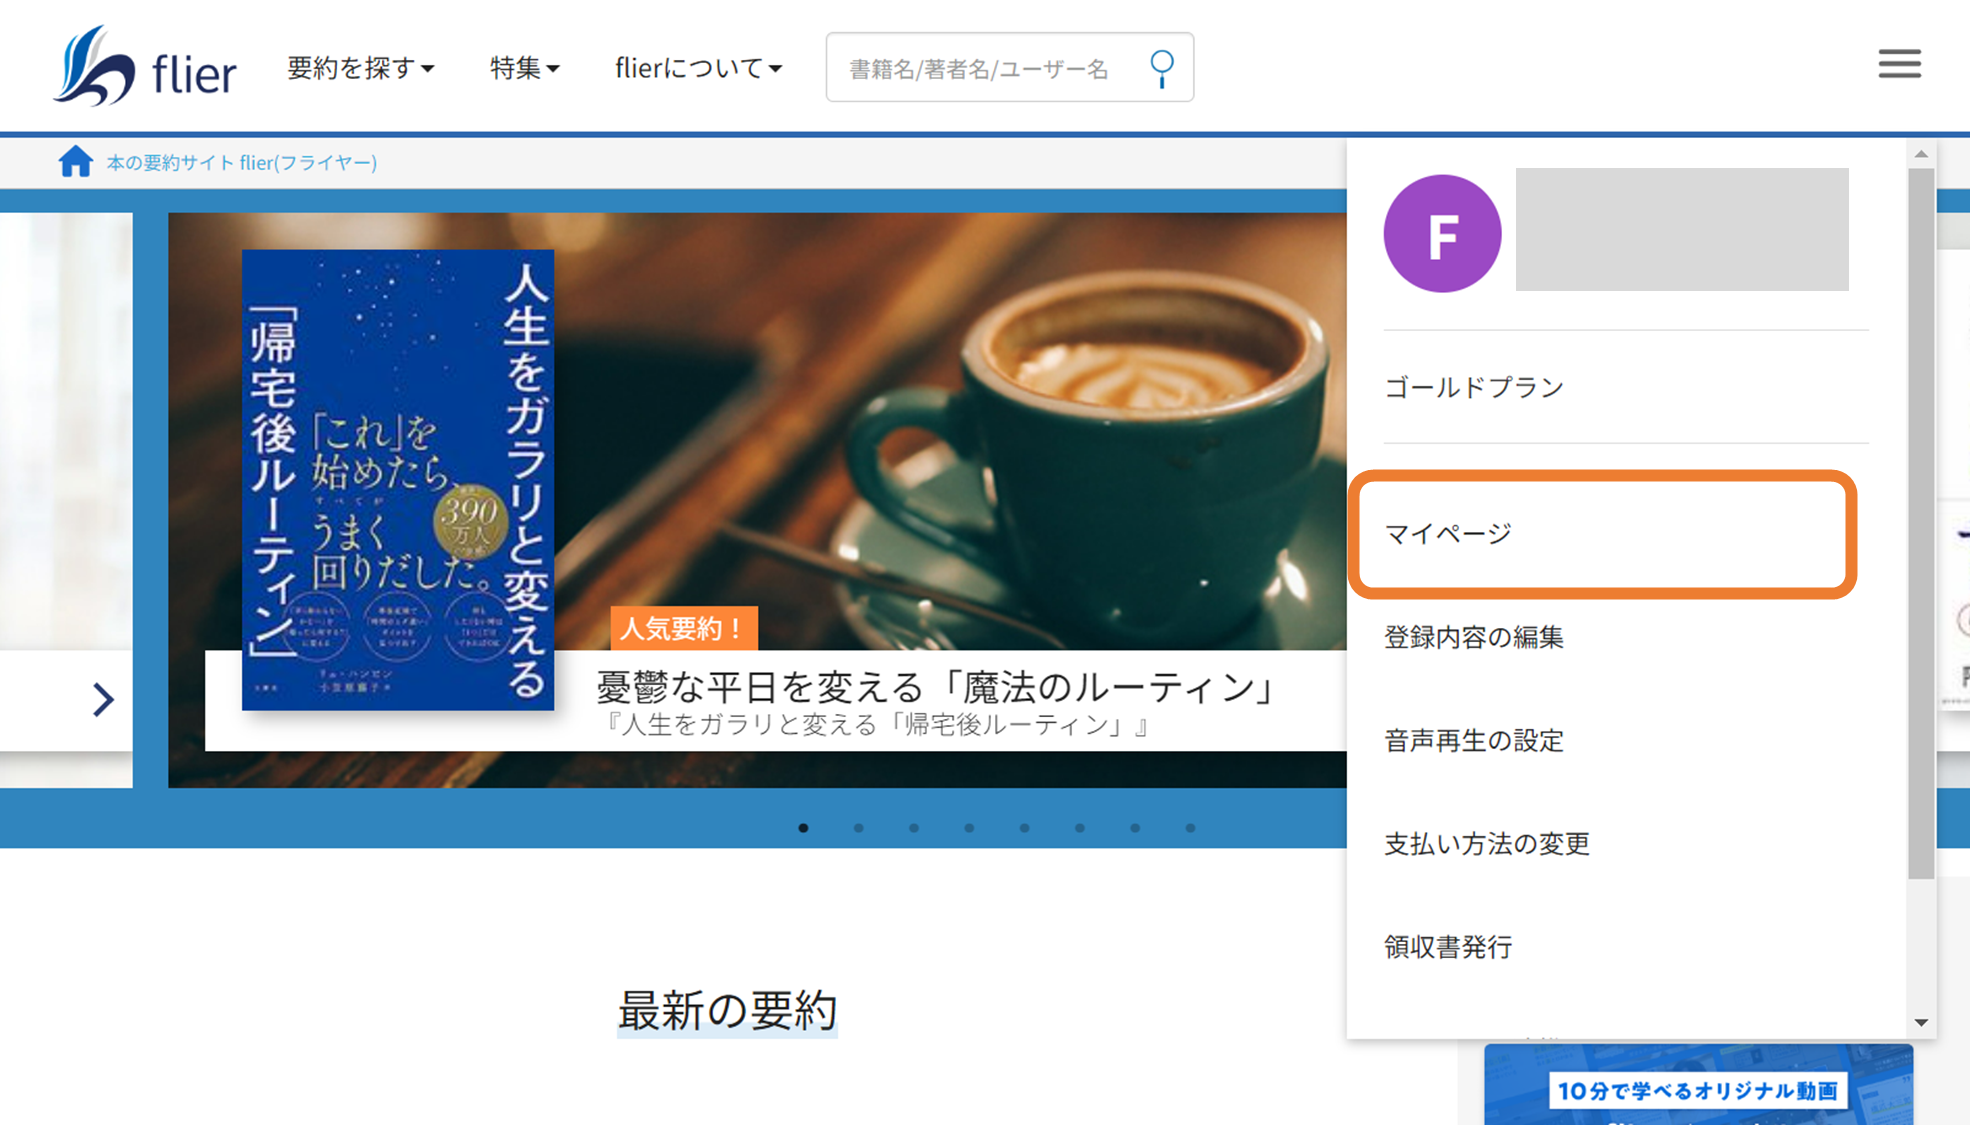This screenshot has height=1125, width=1970.
Task: Select the second carousel dot
Action: click(859, 828)
